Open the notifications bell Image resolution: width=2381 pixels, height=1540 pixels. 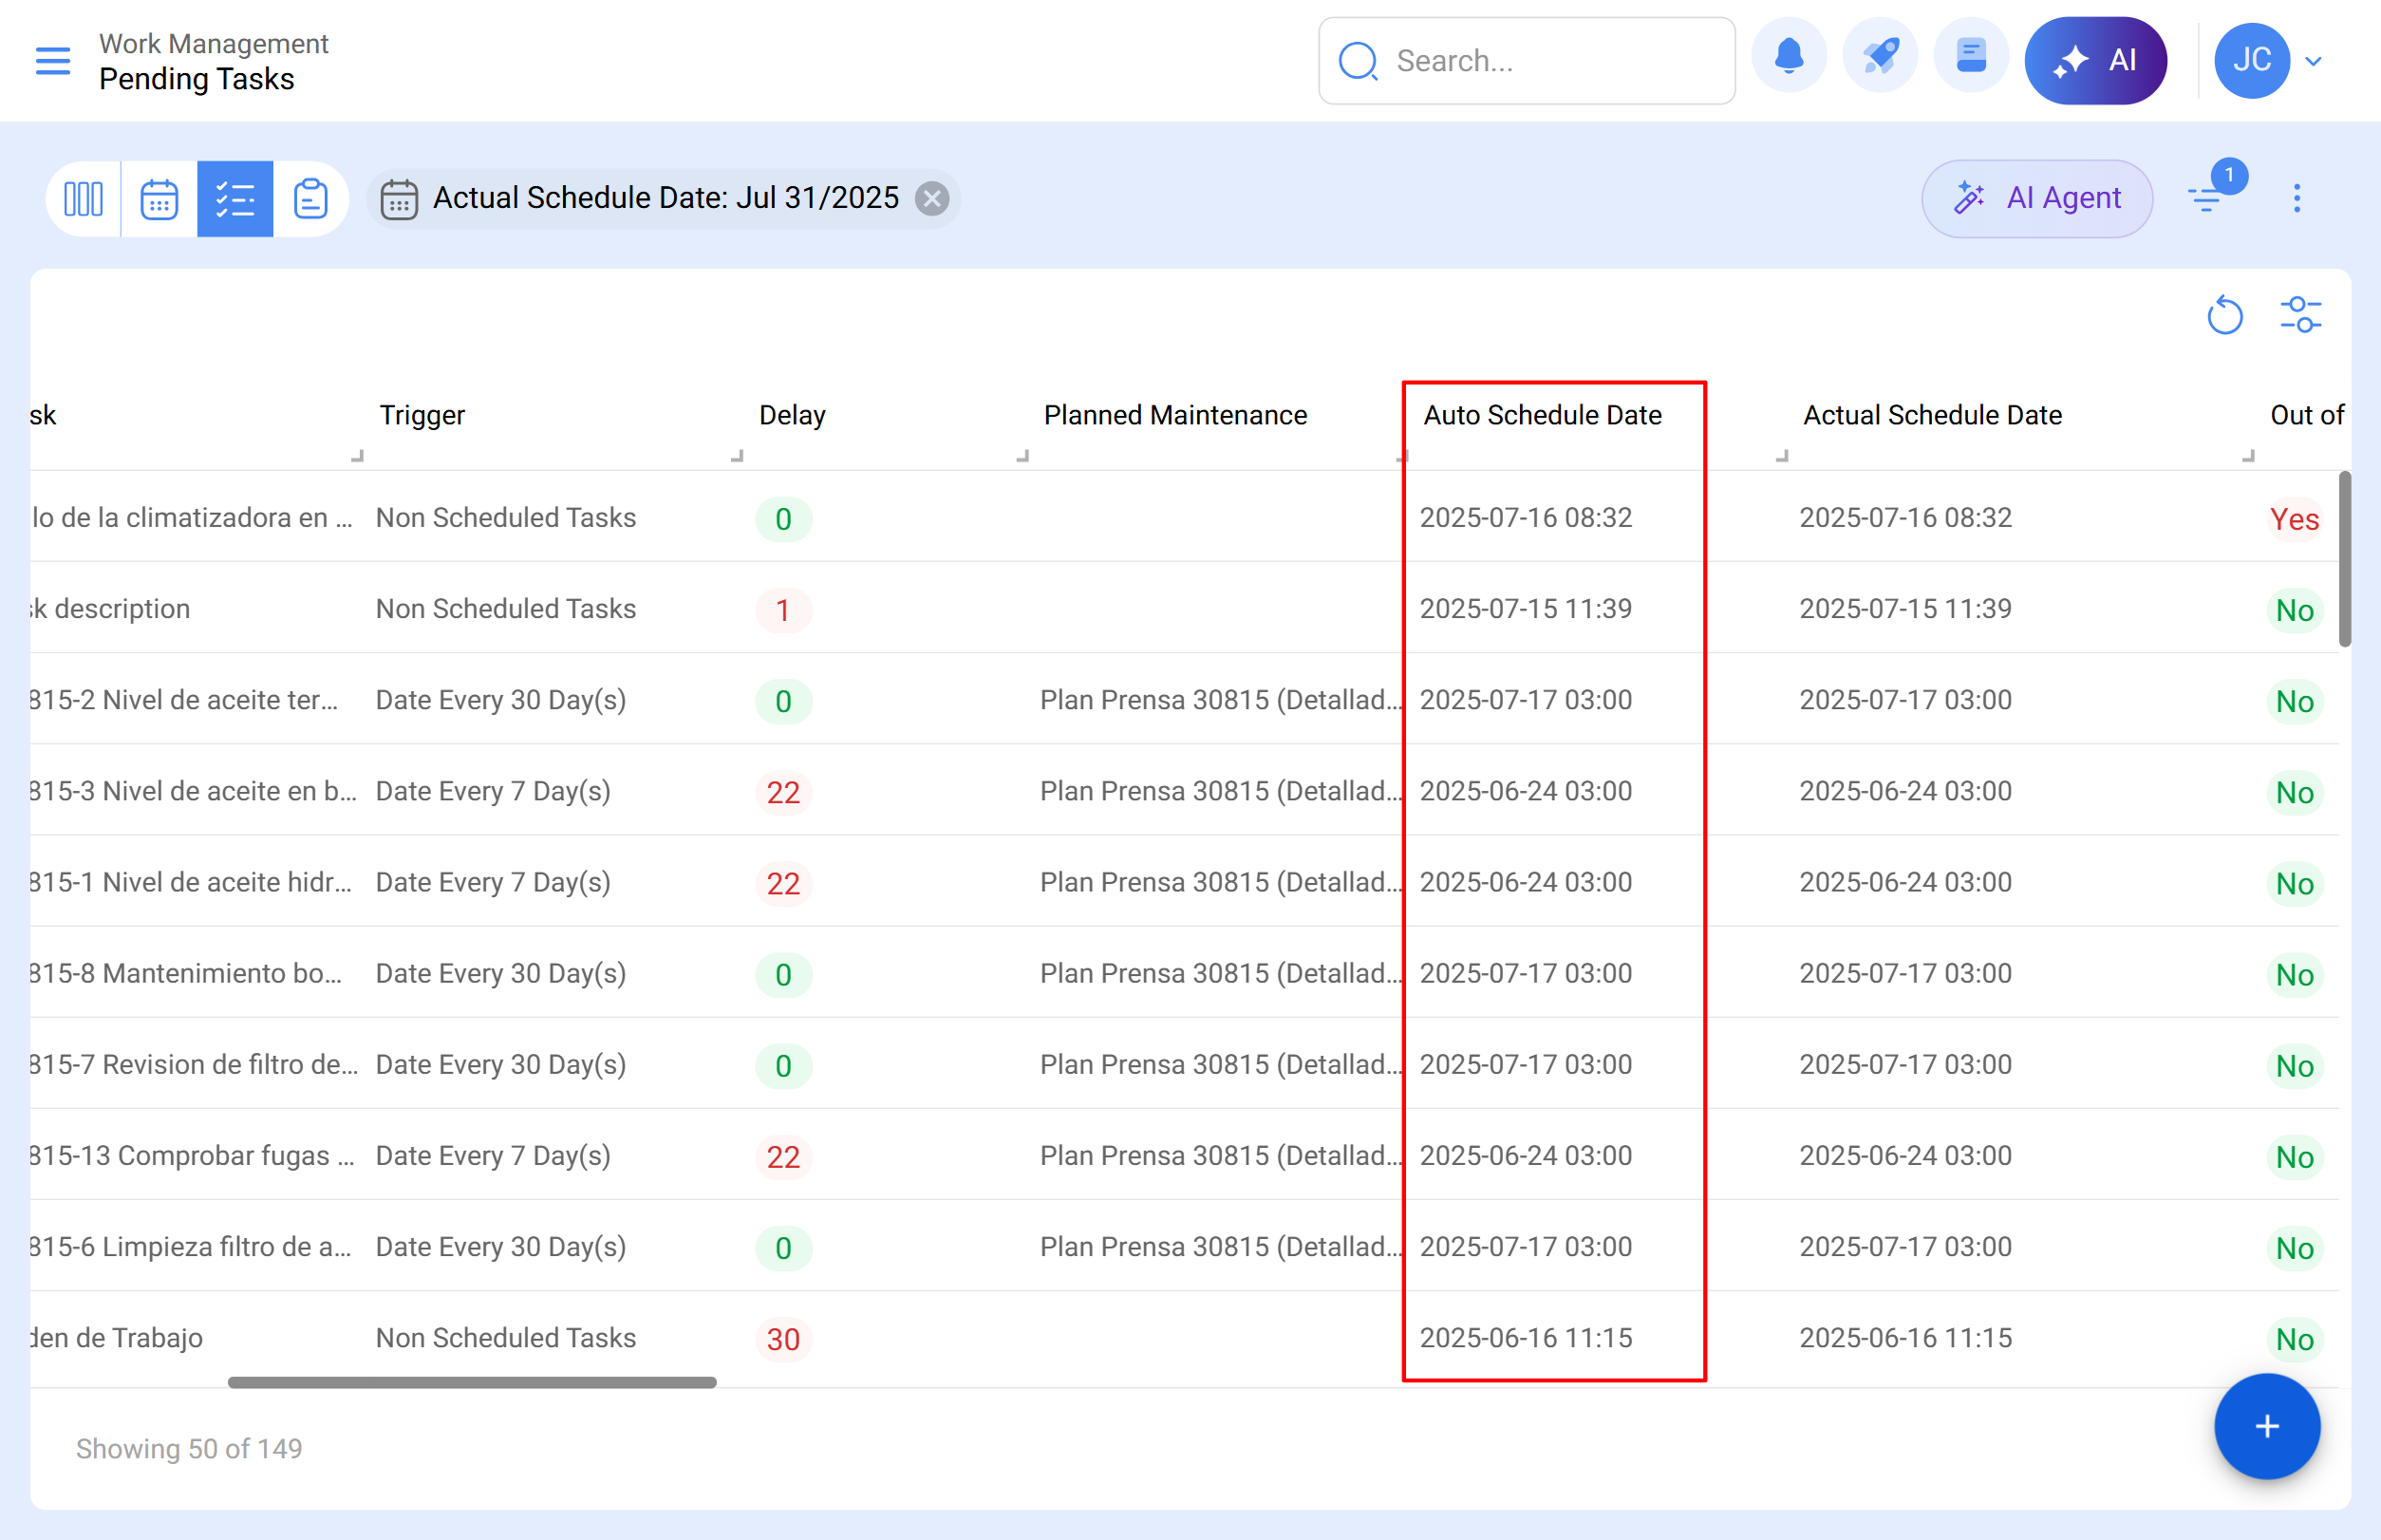click(x=1789, y=56)
